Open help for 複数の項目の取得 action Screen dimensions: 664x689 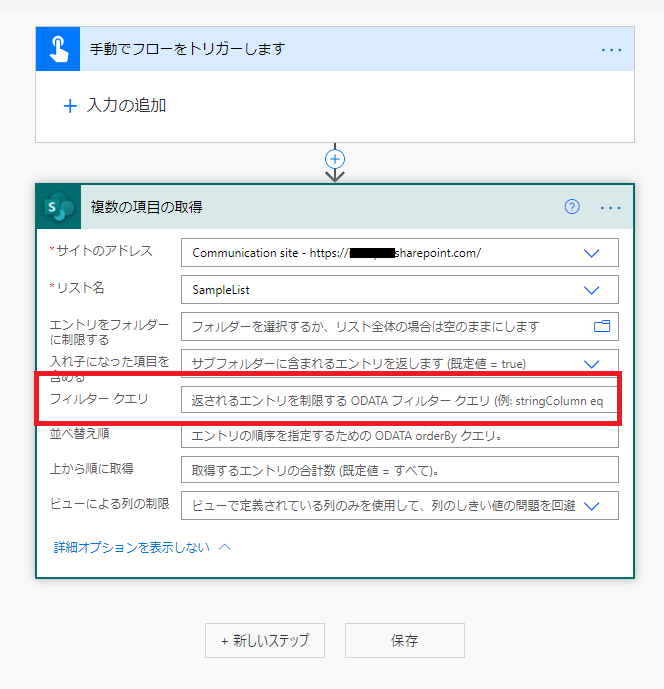click(572, 207)
